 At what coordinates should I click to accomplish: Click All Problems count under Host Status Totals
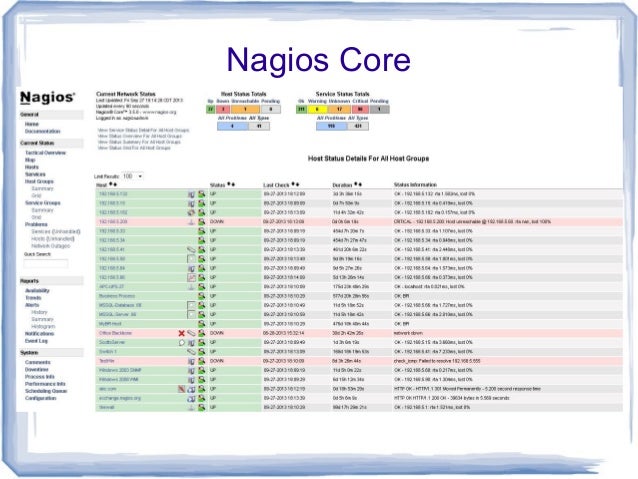coord(232,126)
